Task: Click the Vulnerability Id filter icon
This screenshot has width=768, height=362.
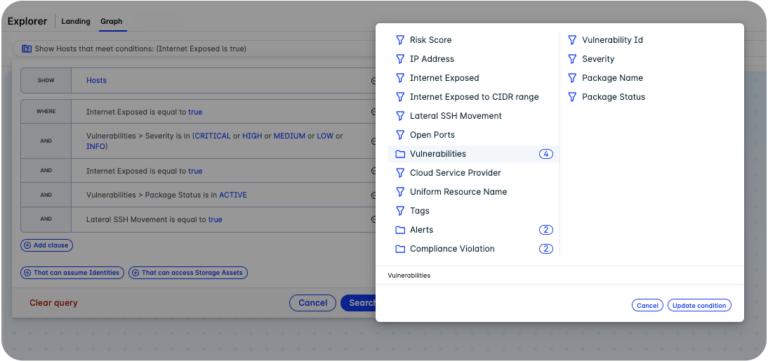Action: pos(572,40)
